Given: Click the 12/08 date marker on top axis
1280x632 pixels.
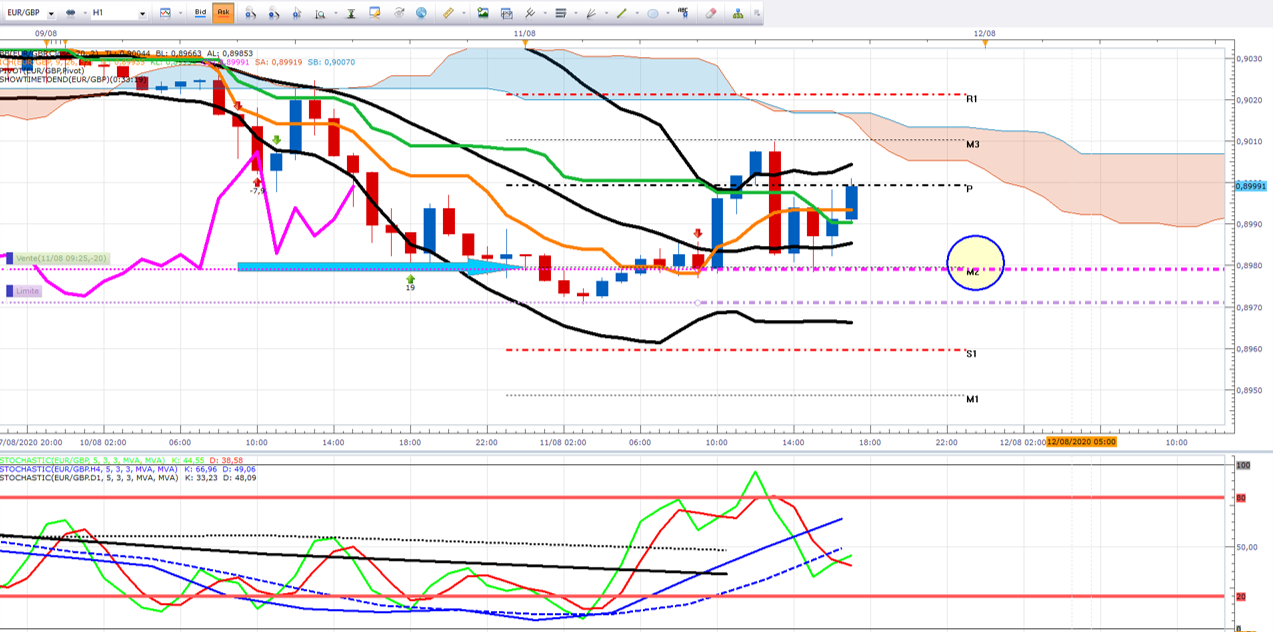Looking at the screenshot, I should pyautogui.click(x=986, y=33).
